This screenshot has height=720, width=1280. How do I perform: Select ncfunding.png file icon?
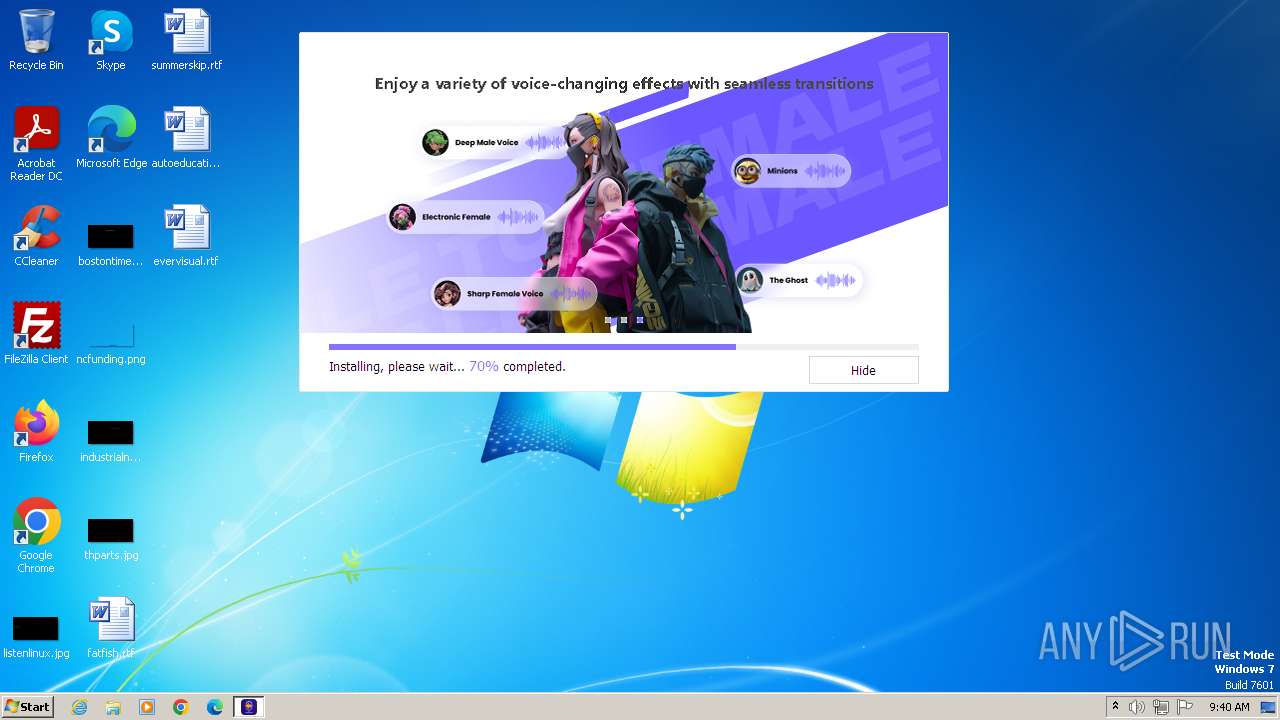coord(111,342)
